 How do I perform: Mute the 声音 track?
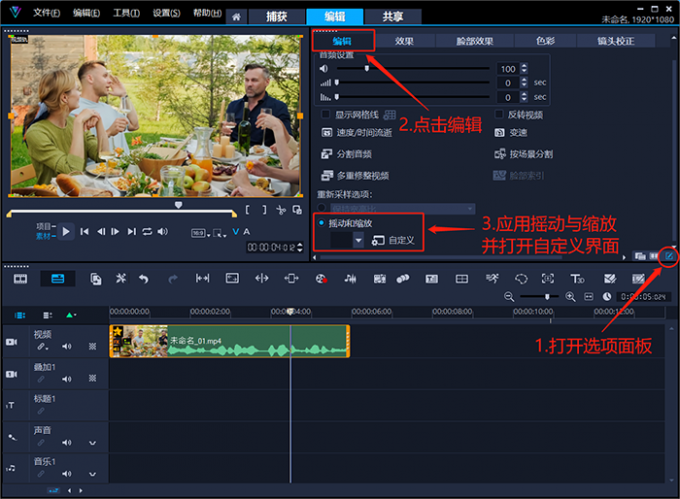(x=66, y=443)
